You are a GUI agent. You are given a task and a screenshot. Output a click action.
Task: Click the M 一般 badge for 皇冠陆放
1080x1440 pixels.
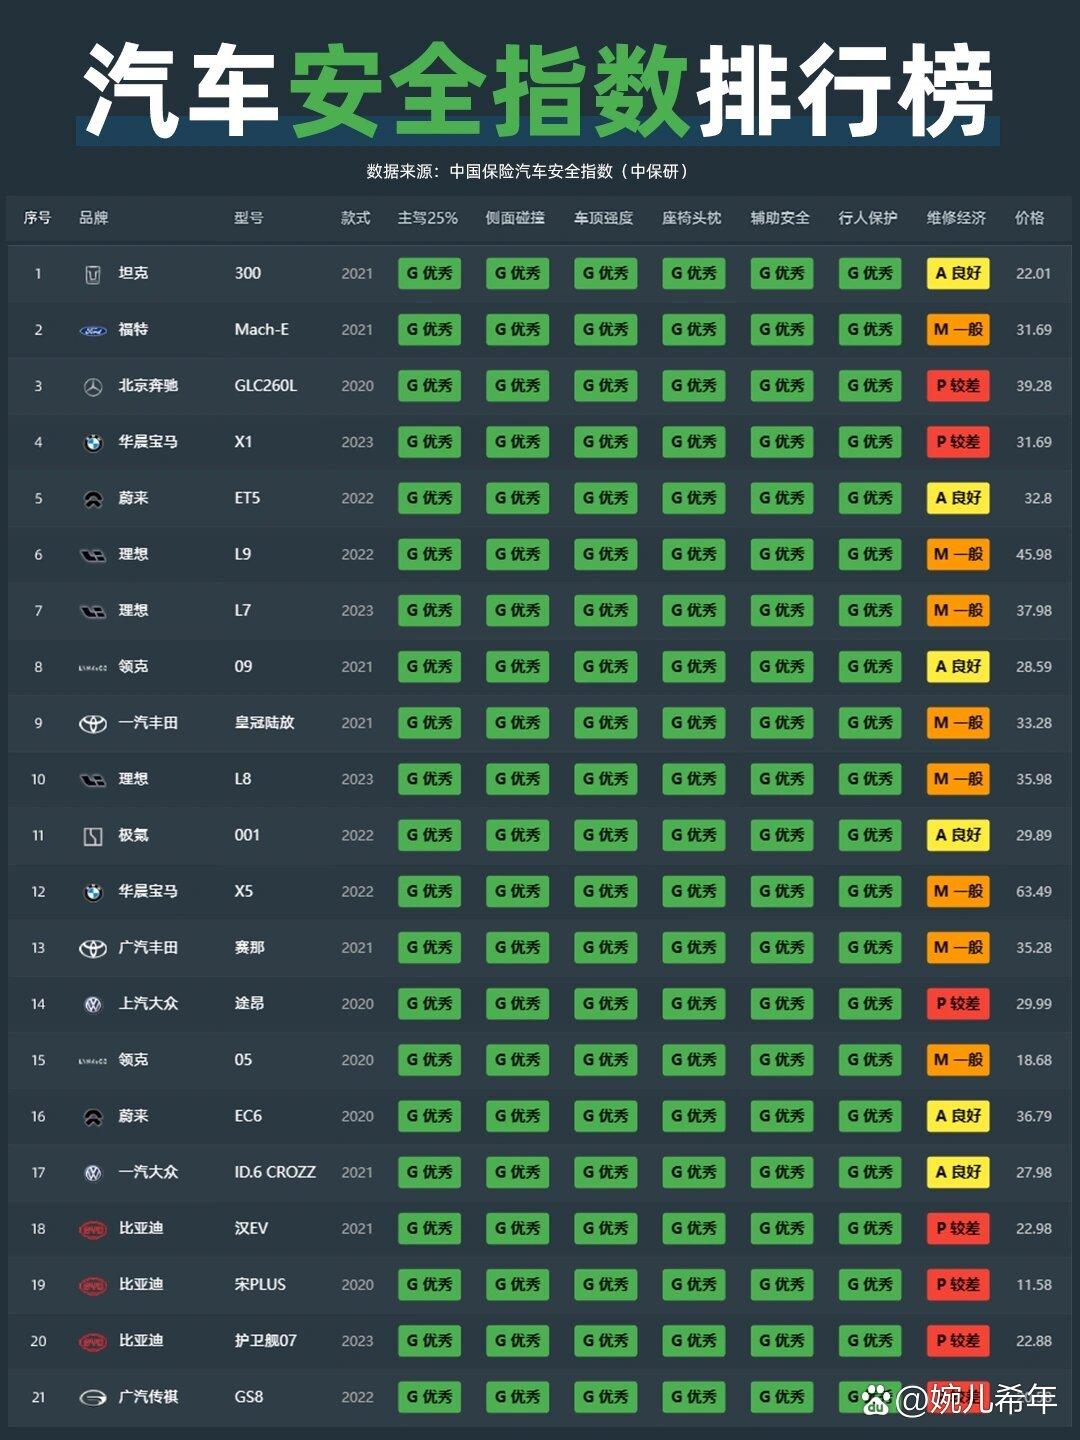point(958,722)
